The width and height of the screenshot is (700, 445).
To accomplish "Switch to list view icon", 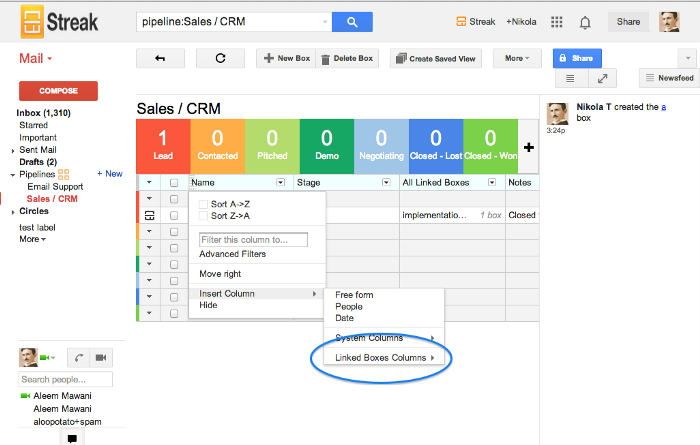I will click(570, 78).
